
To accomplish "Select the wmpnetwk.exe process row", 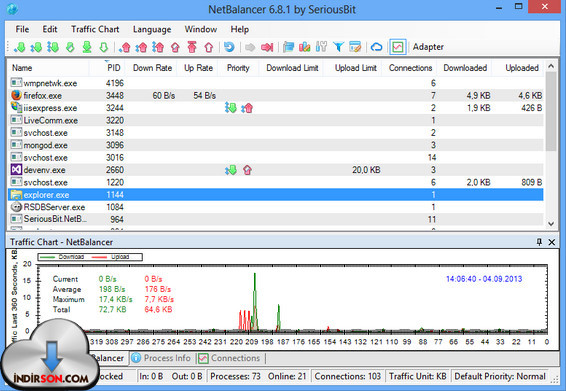I will [x=276, y=83].
